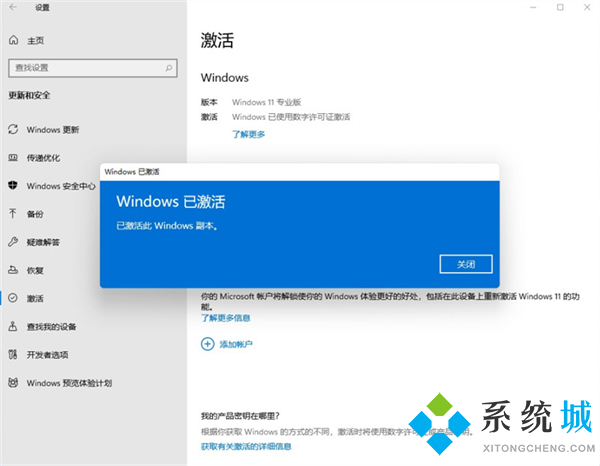This screenshot has height=466, width=600.
Task: Click the 激活 checkmark circle icon
Action: [13, 298]
